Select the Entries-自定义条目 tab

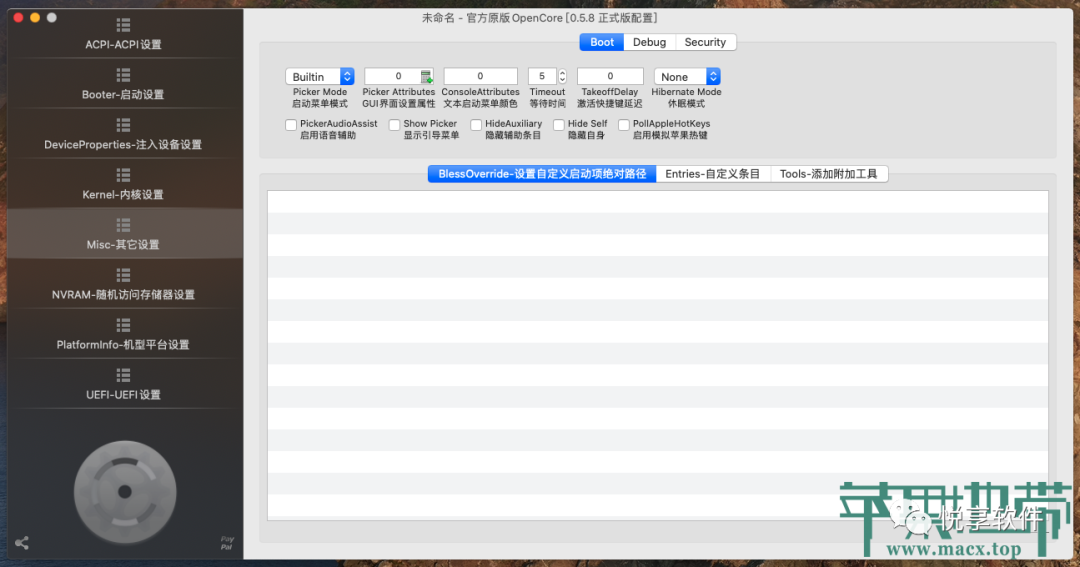(713, 174)
